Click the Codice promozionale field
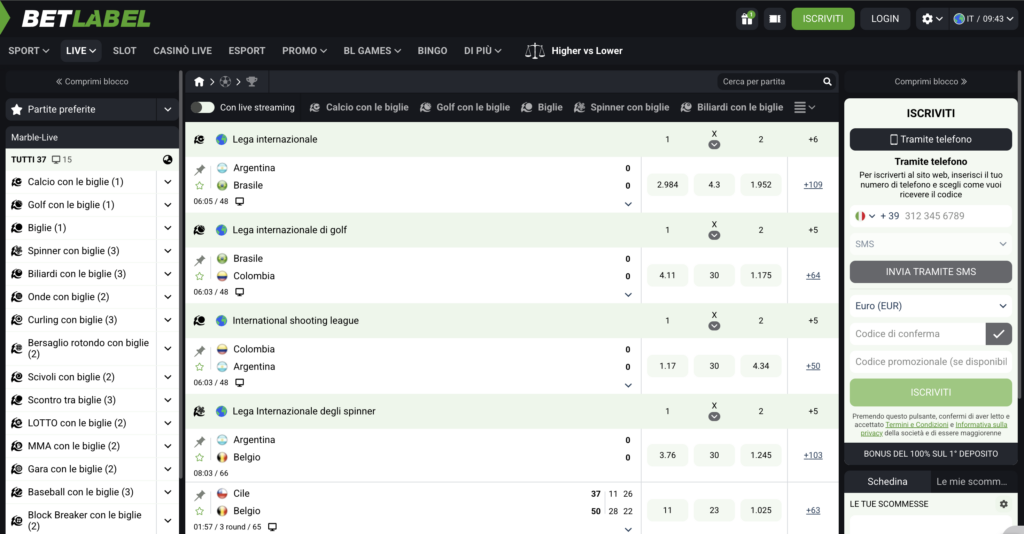The height and width of the screenshot is (534, 1024). [931, 362]
